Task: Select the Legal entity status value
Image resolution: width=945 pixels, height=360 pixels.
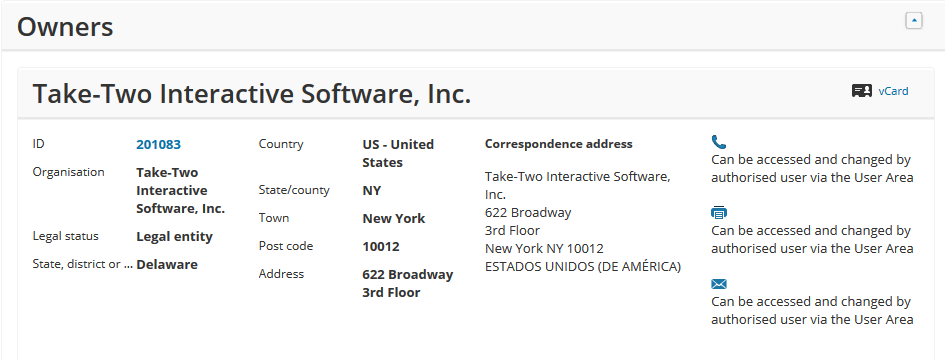Action: coord(174,236)
